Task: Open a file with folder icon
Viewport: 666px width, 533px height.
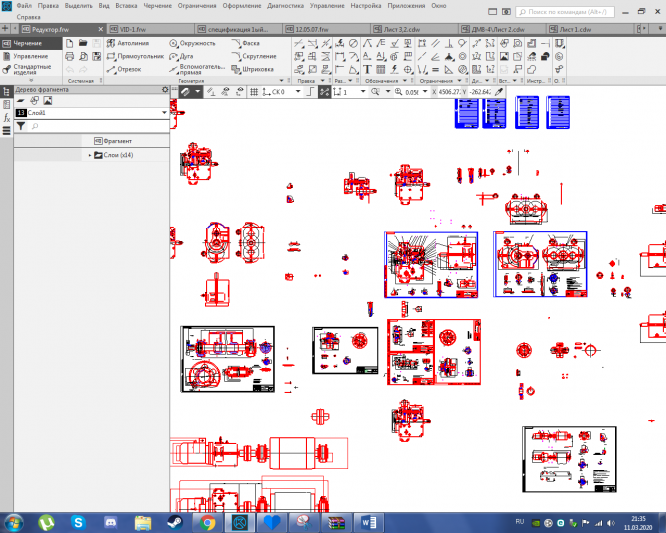Action: [83, 43]
